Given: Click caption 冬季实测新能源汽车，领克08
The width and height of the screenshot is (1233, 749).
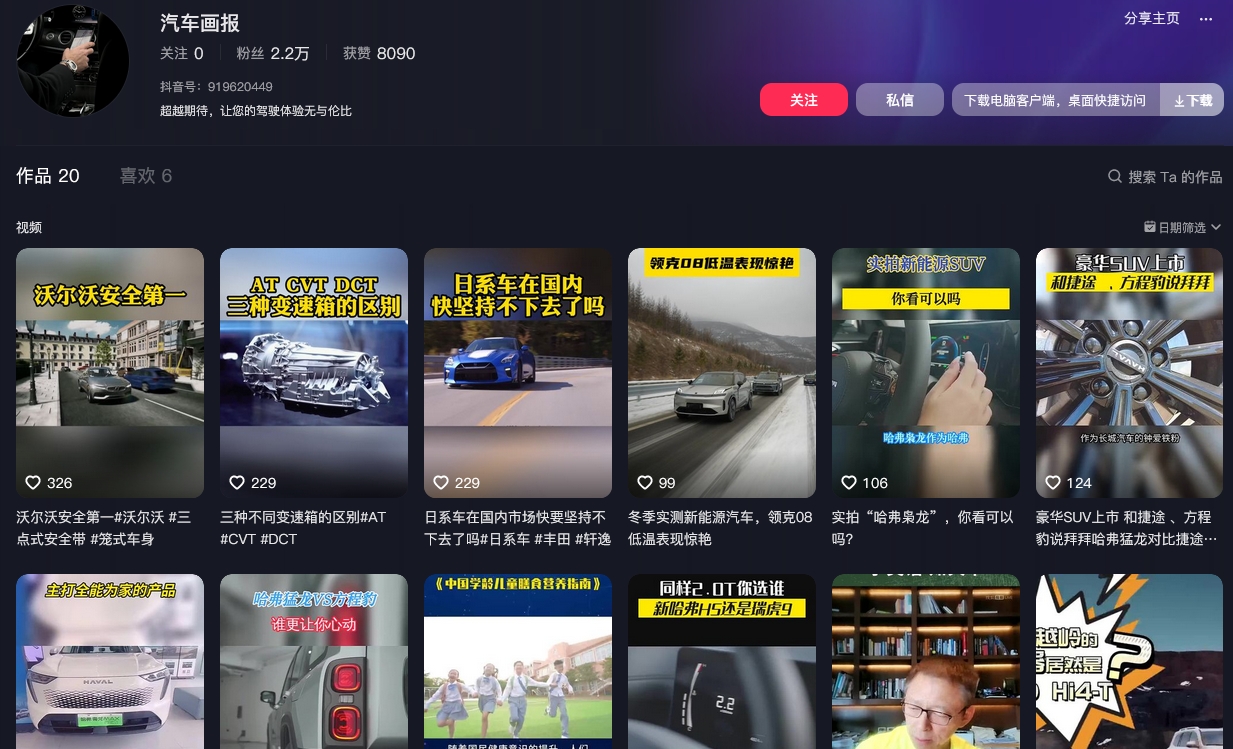Looking at the screenshot, I should [720, 528].
